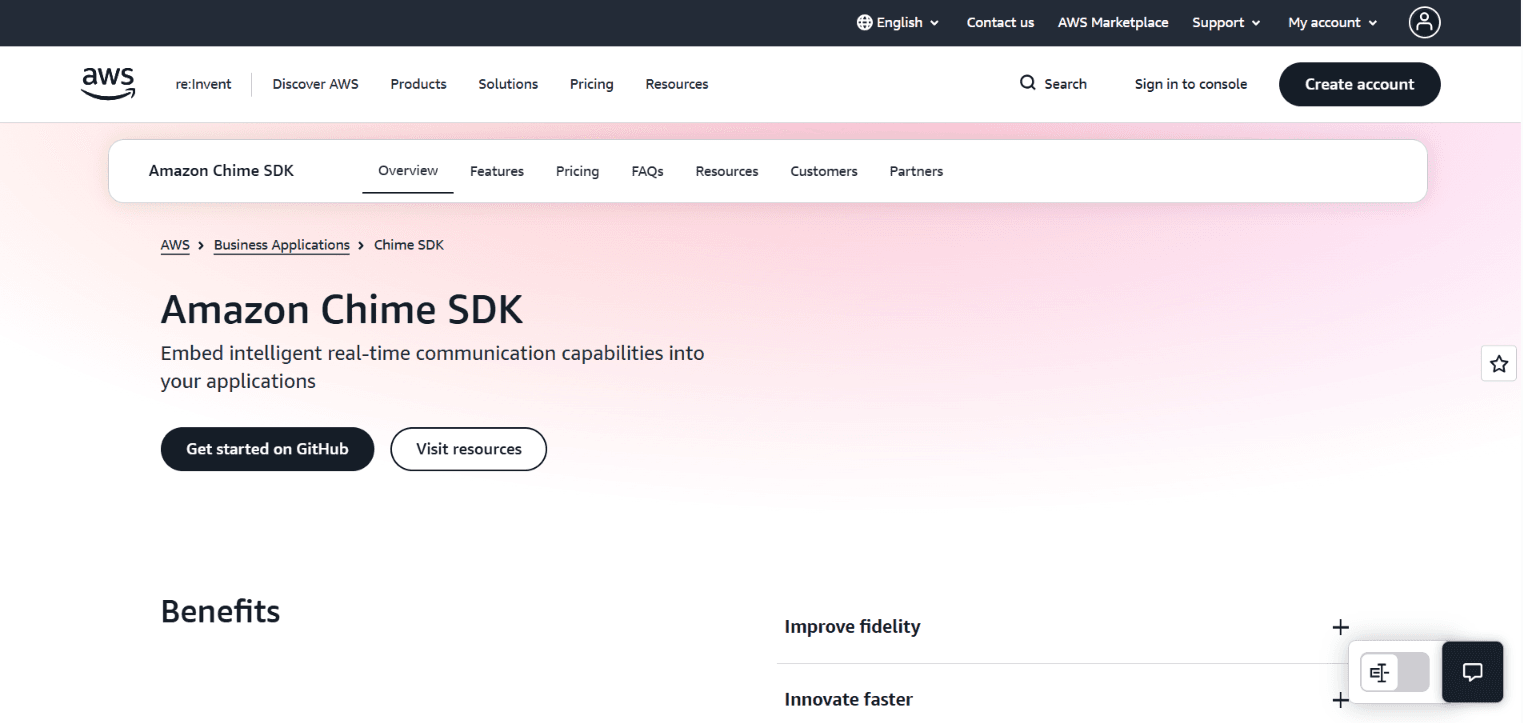
Task: Select the Overview tab
Action: click(x=408, y=171)
